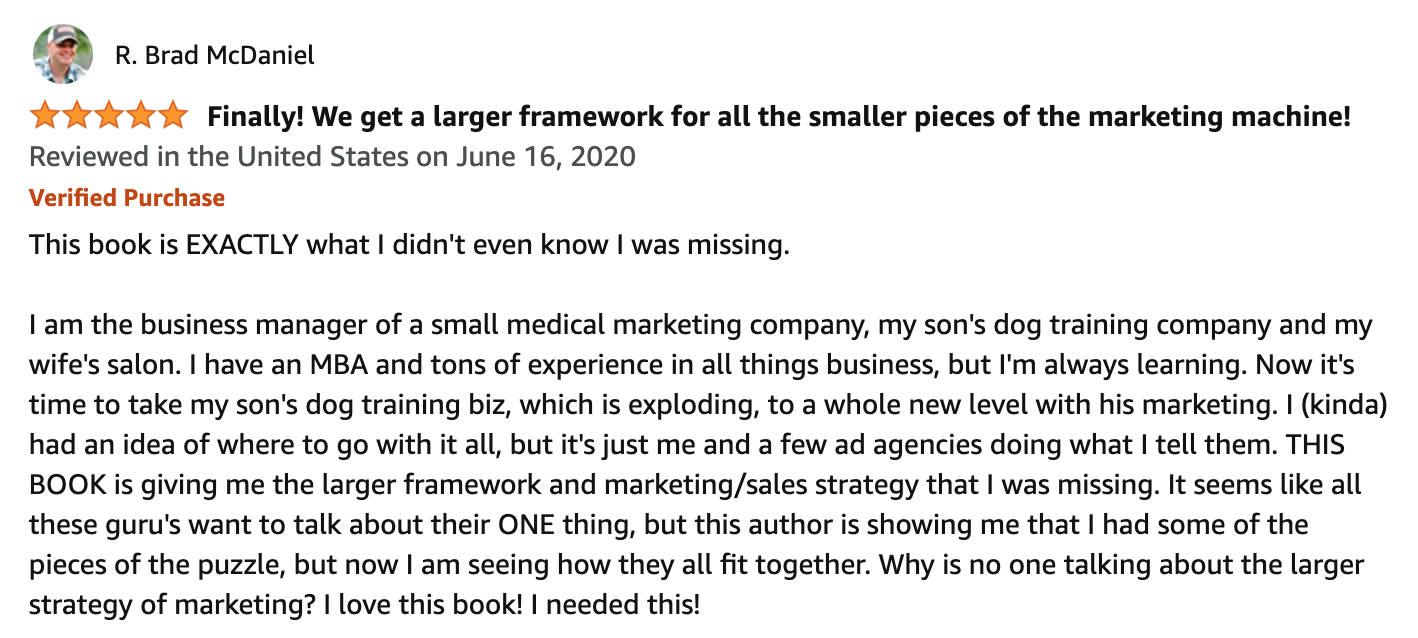
Task: Click the sentence 'This book is EXACTLY what...'
Action: (x=410, y=244)
